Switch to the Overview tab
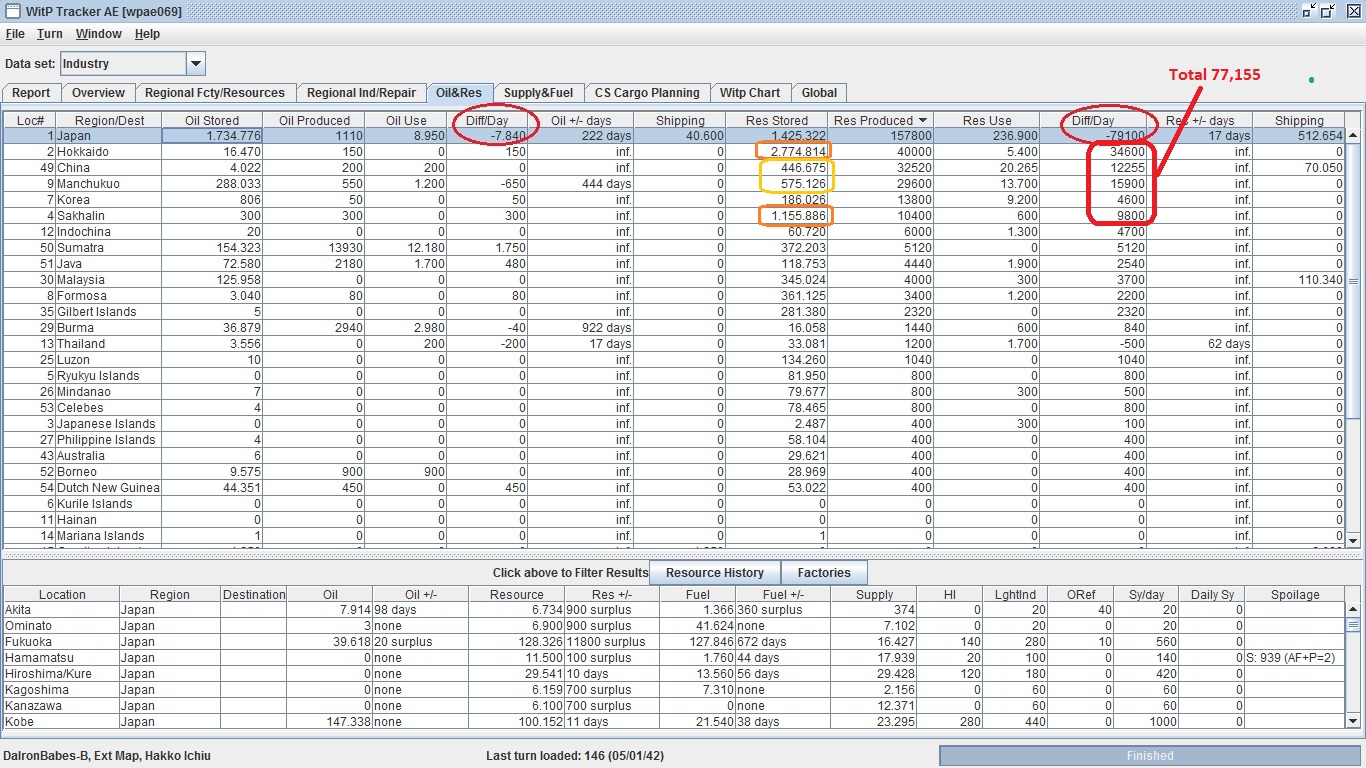The image size is (1366, 768). point(98,93)
